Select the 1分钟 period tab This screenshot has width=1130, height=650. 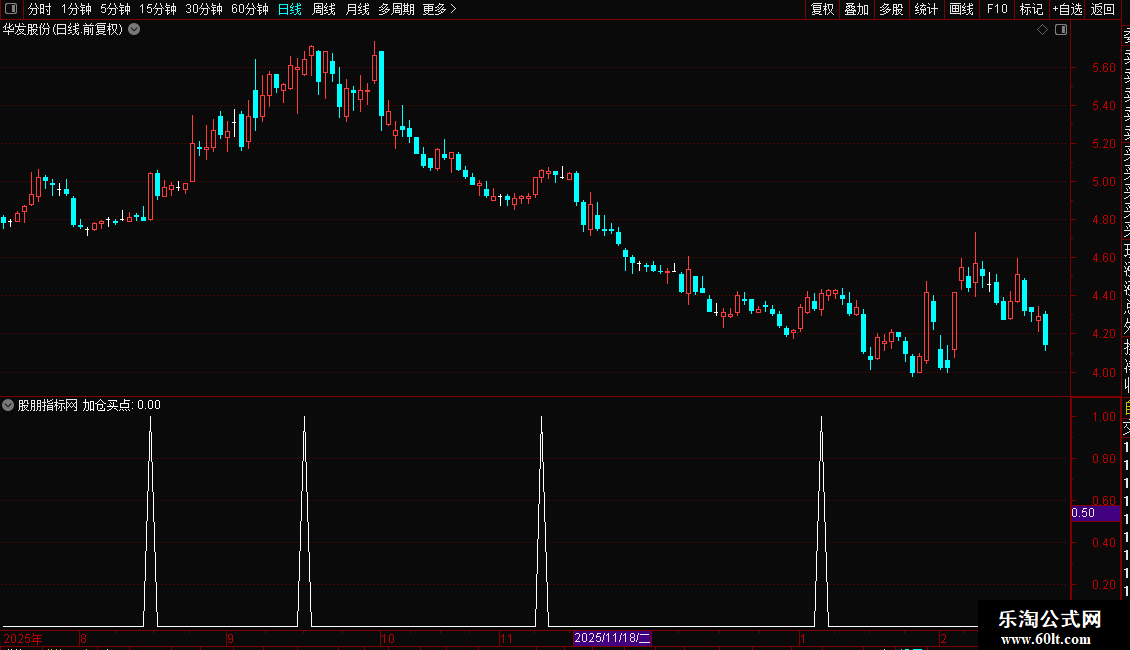point(76,9)
